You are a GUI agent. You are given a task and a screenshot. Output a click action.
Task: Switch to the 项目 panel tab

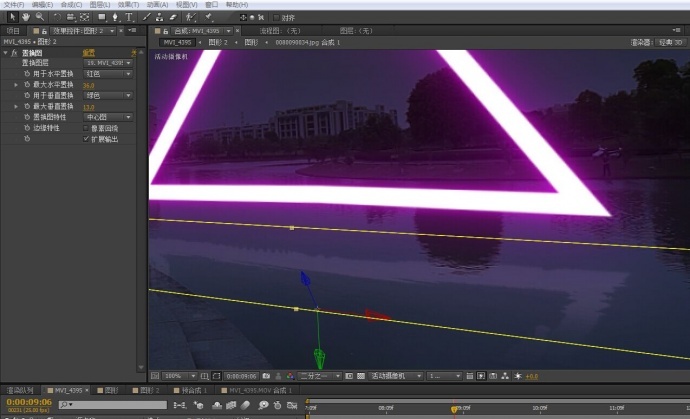[x=13, y=31]
